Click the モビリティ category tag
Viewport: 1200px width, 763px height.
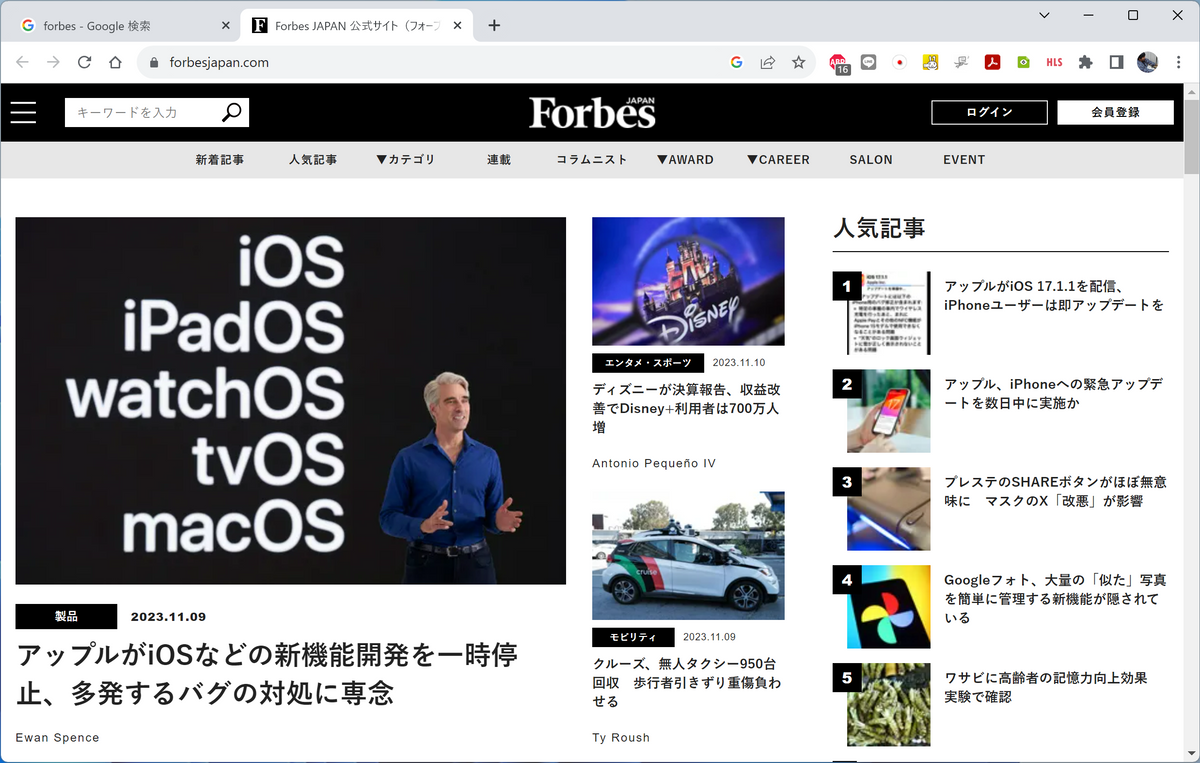(x=633, y=637)
